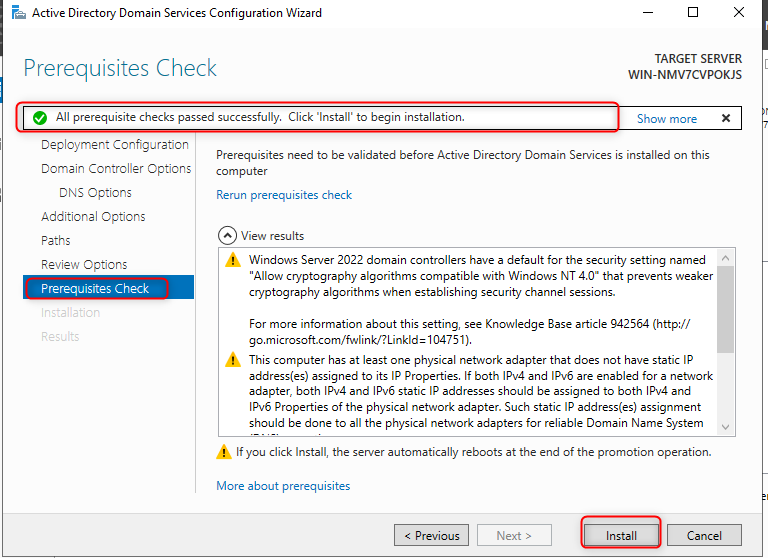
Task: Click the Cancel button
Action: click(704, 535)
